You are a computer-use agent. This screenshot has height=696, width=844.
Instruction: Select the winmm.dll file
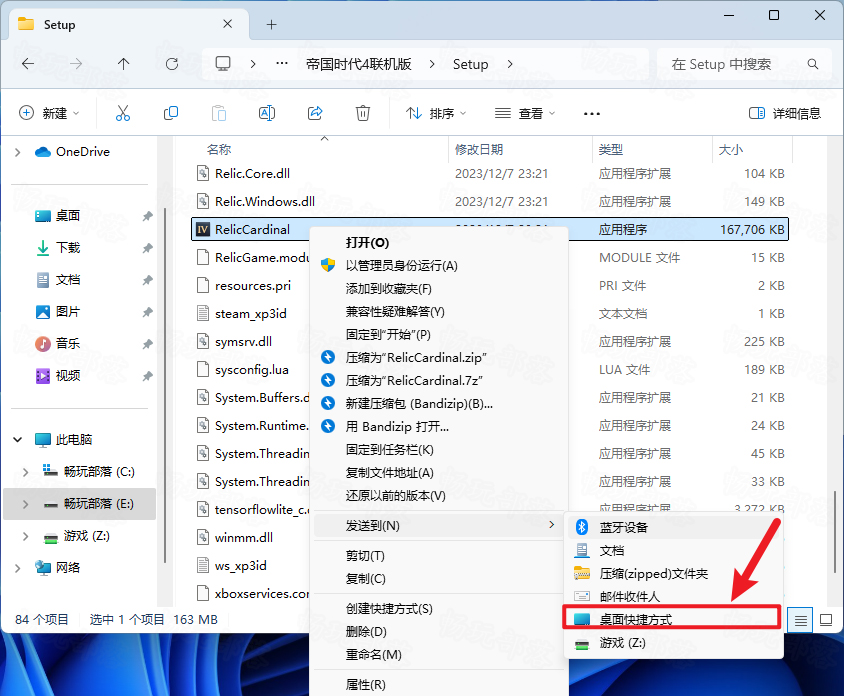click(244, 537)
